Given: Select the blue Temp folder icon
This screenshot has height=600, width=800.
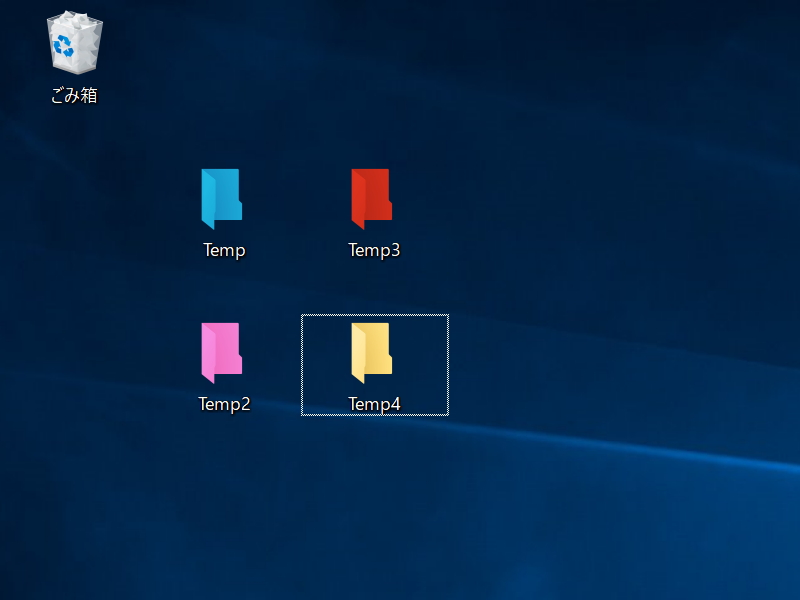Looking at the screenshot, I should [221, 198].
